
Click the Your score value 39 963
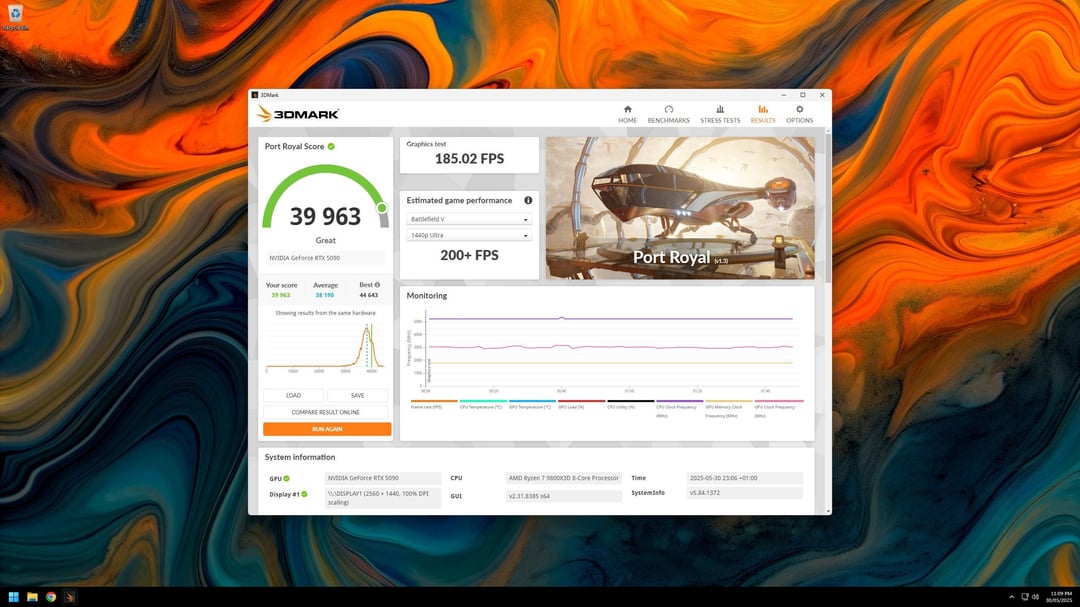click(x=280, y=295)
